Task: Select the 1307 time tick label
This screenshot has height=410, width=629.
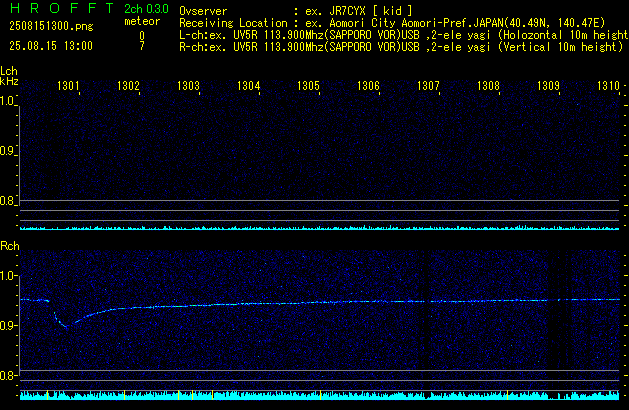Action: coord(428,86)
